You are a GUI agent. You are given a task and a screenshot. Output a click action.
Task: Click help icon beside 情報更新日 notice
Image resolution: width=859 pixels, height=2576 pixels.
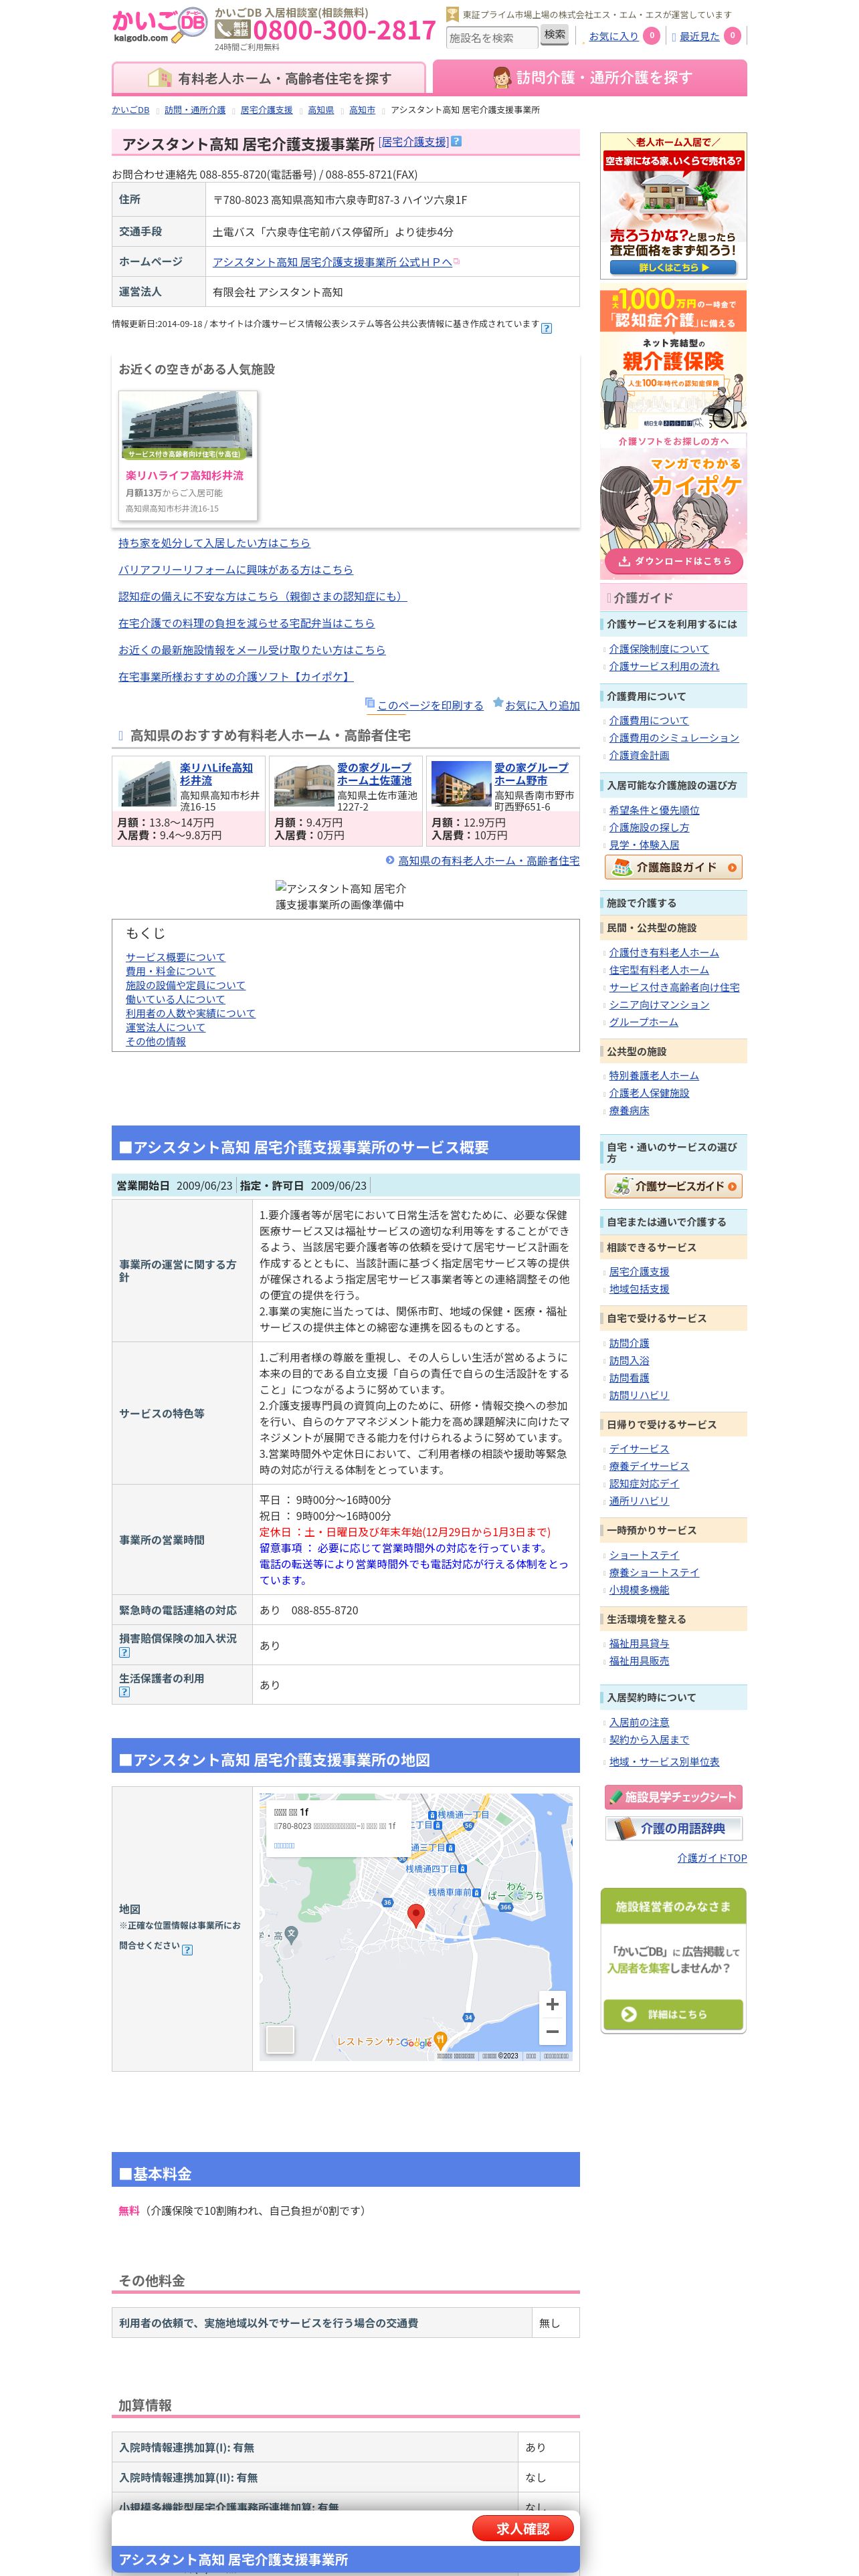[x=546, y=328]
